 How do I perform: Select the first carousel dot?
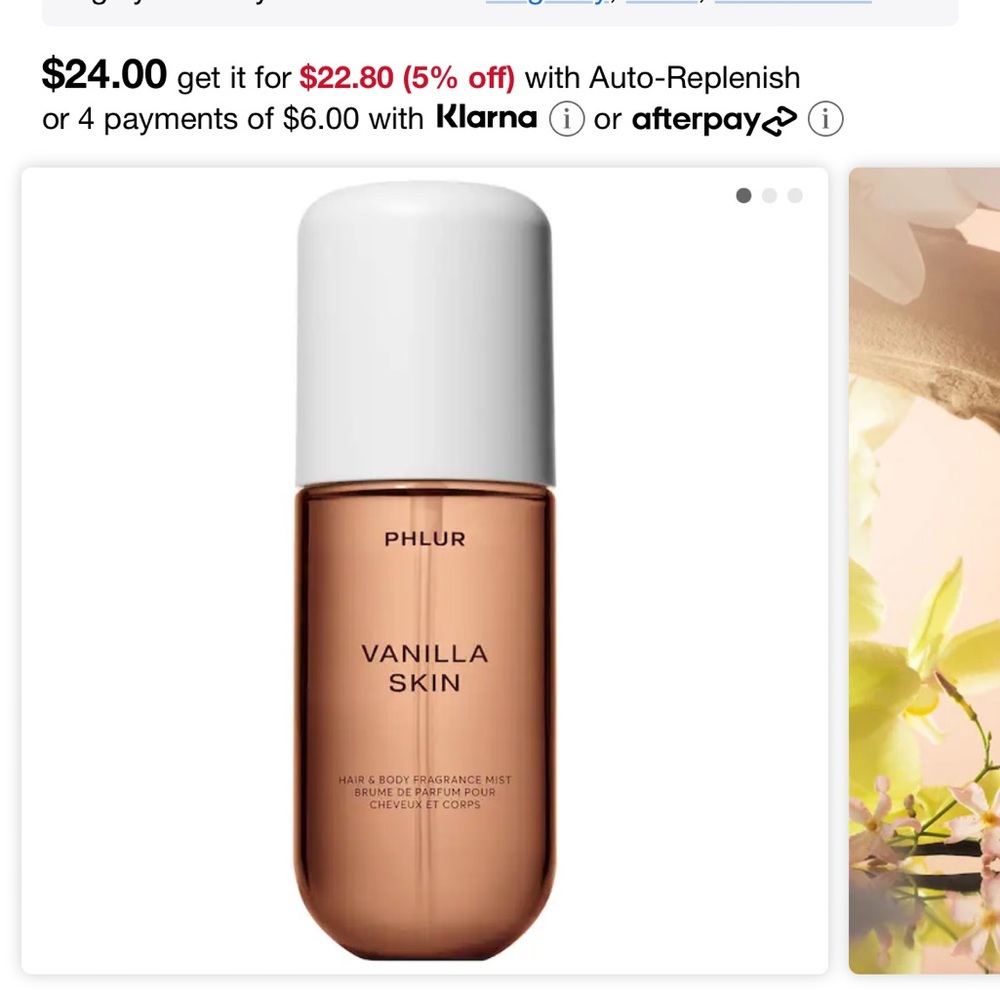pyautogui.click(x=743, y=196)
